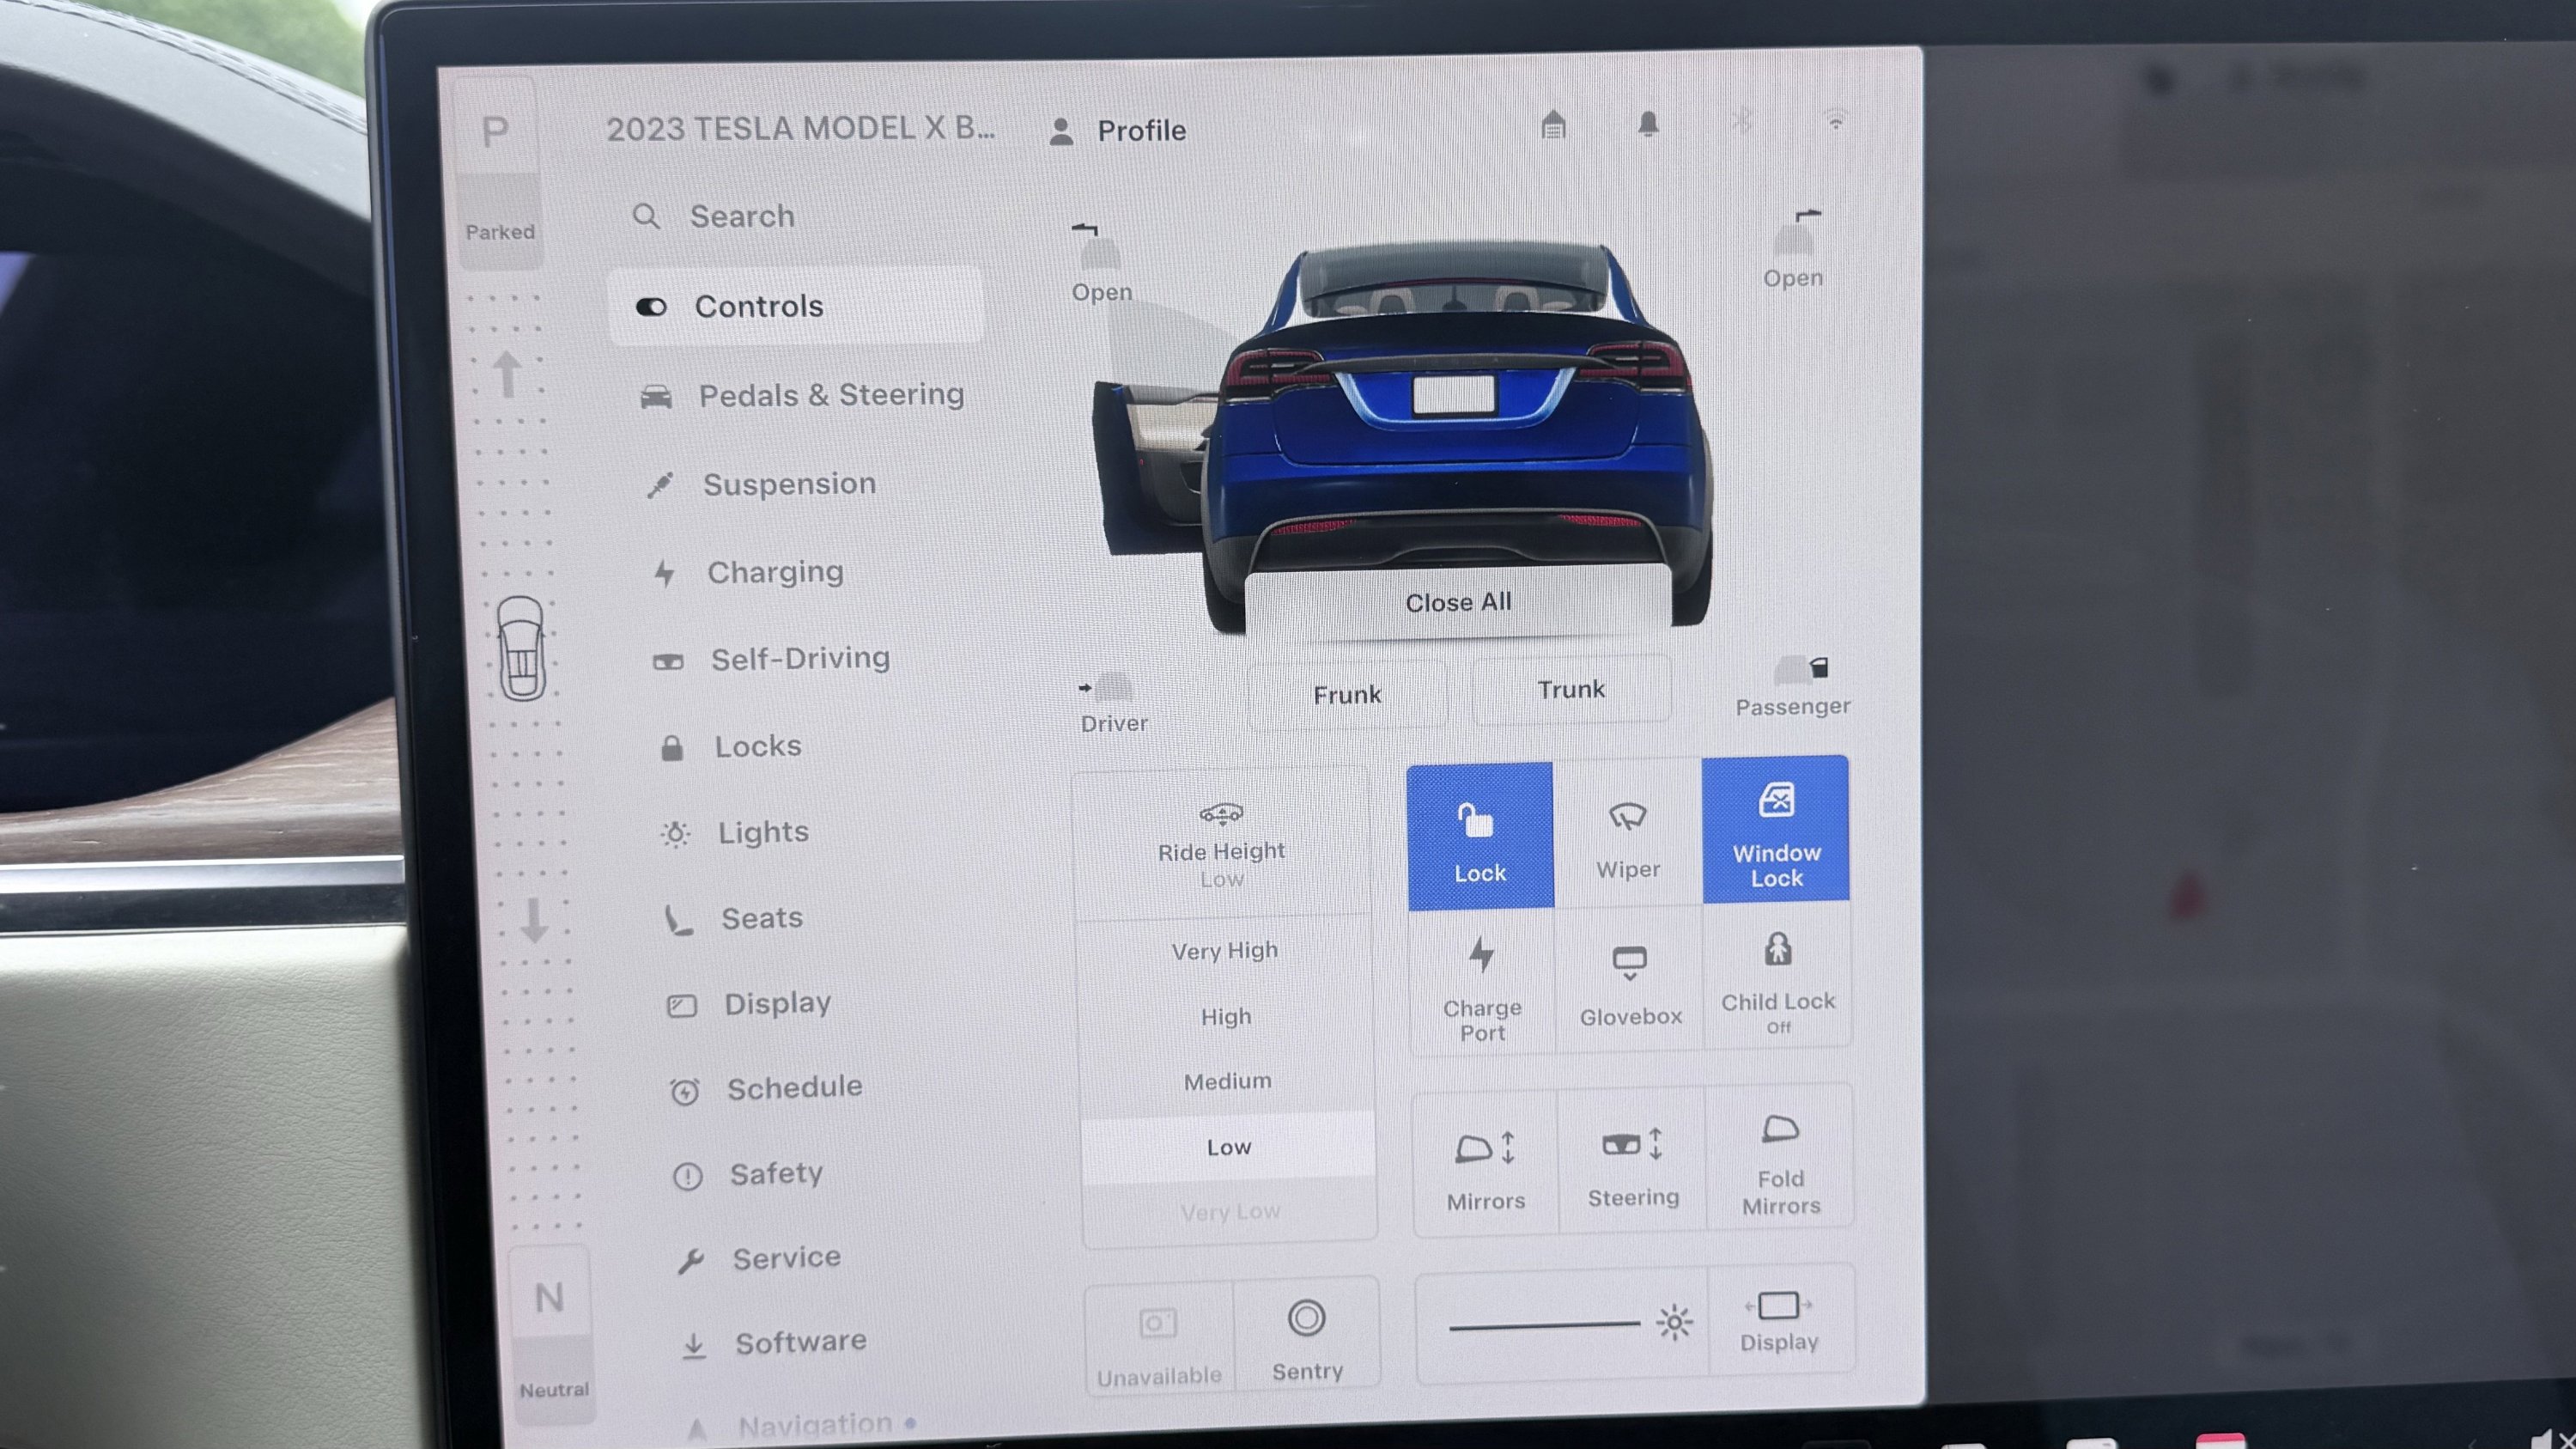Open the Lights settings
2576x1449 pixels.
(735, 833)
